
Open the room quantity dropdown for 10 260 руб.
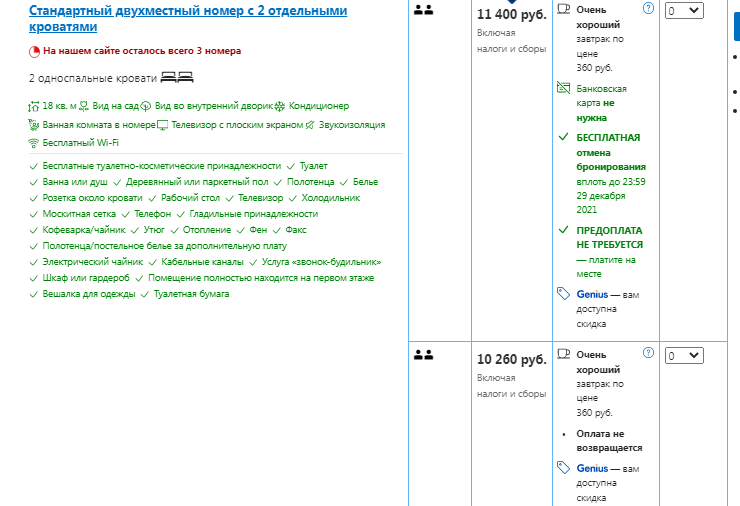click(684, 355)
